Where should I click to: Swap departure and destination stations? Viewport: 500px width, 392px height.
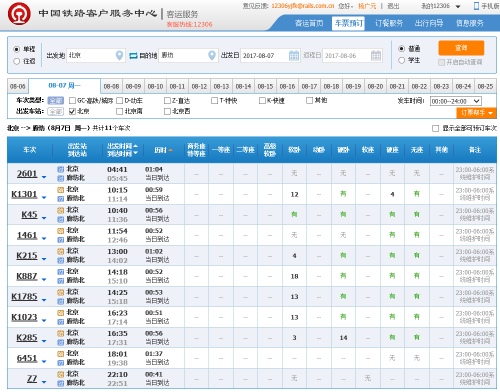(x=133, y=56)
